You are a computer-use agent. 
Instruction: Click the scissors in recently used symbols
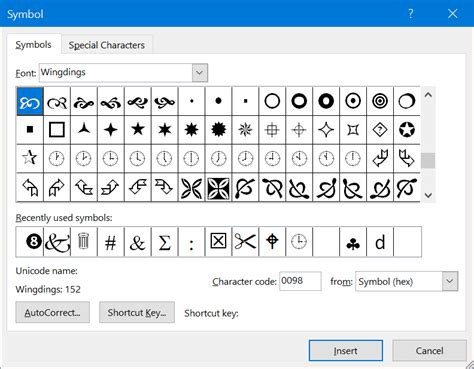point(245,241)
